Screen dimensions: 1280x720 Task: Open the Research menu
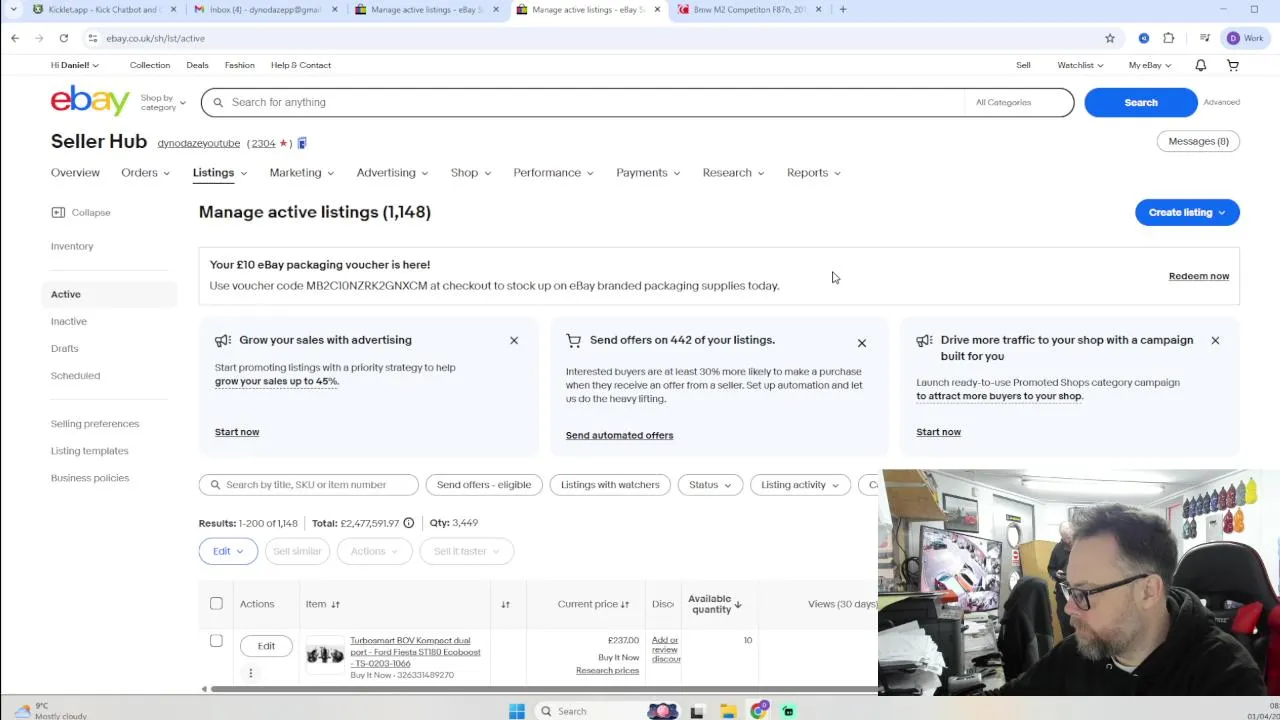pos(733,173)
